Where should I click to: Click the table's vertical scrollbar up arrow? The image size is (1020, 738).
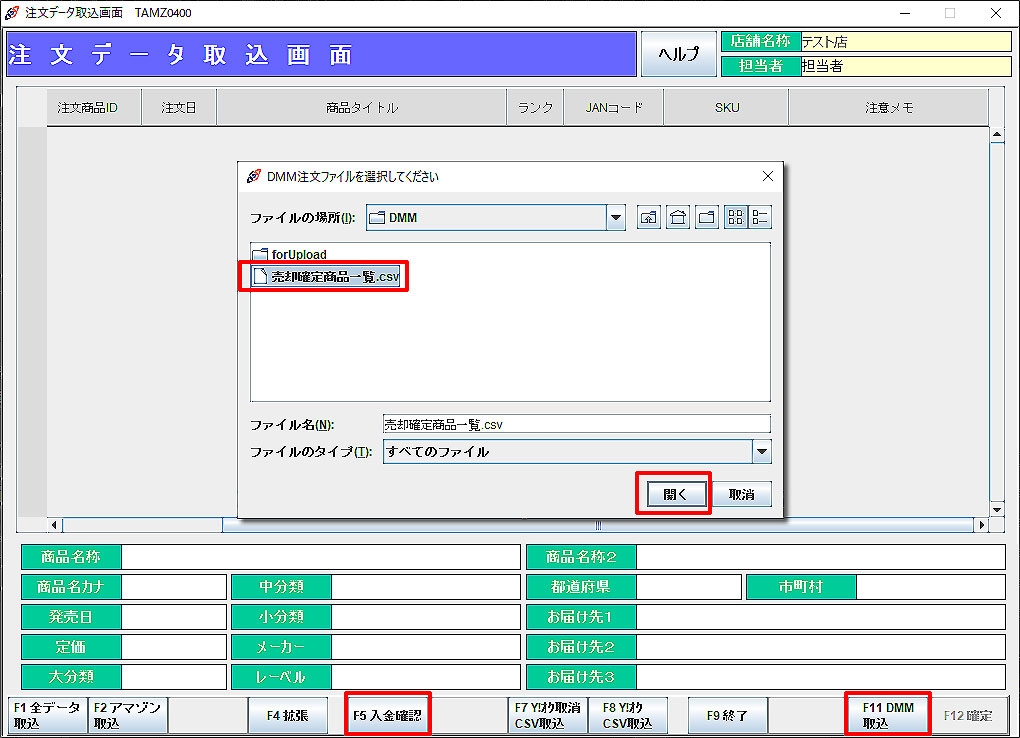(996, 134)
